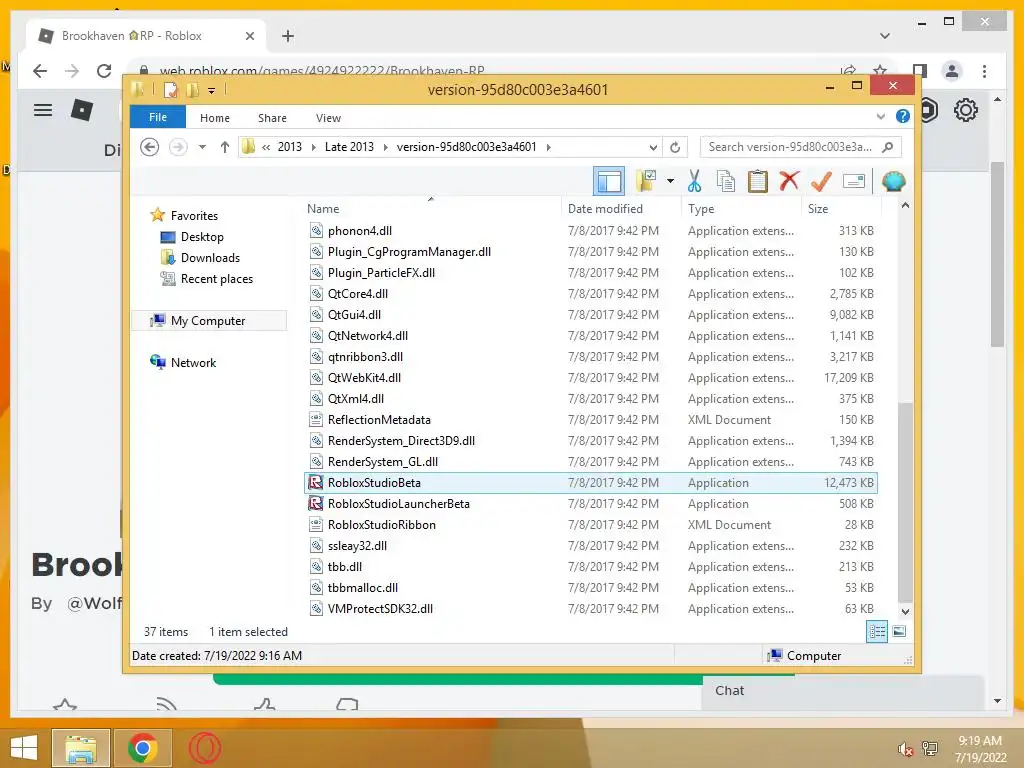The image size is (1024, 768).
Task: Expand the arrow after version-95d80c003e3a4601 breadcrumb
Action: coord(549,147)
